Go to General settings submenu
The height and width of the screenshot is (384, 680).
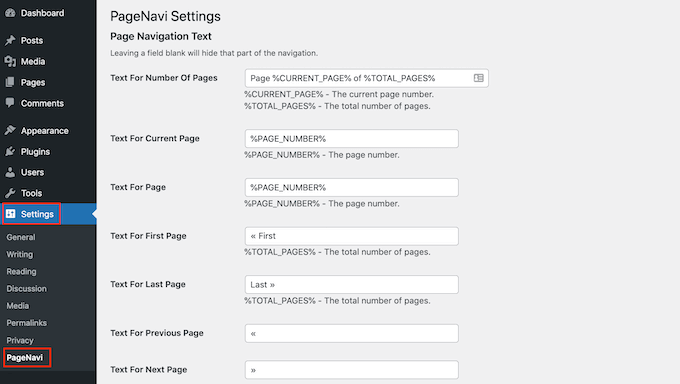point(21,237)
